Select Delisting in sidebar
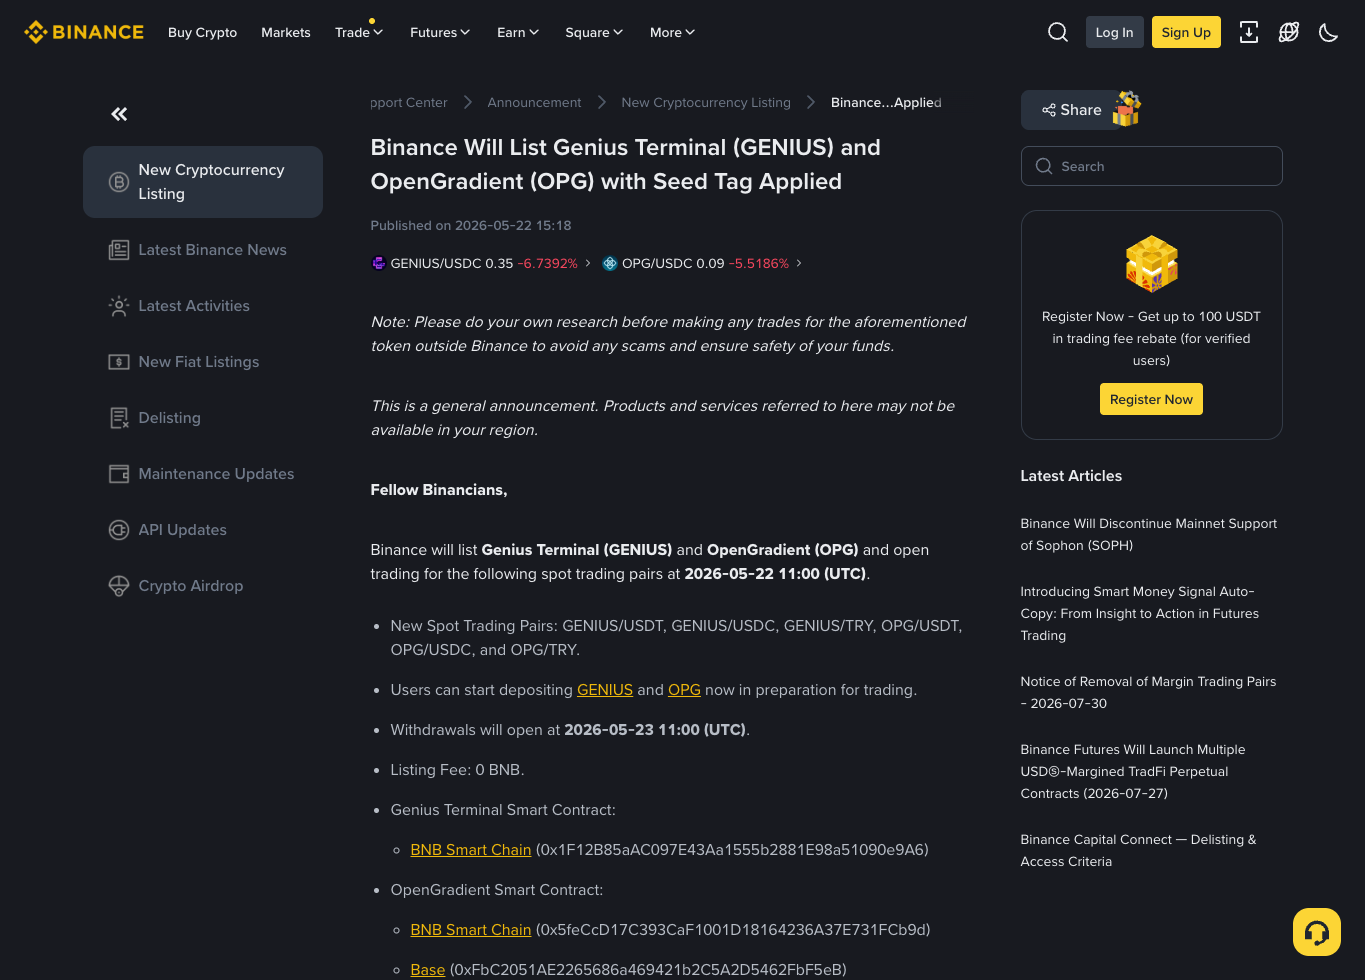This screenshot has height=980, width=1365. click(x=203, y=418)
